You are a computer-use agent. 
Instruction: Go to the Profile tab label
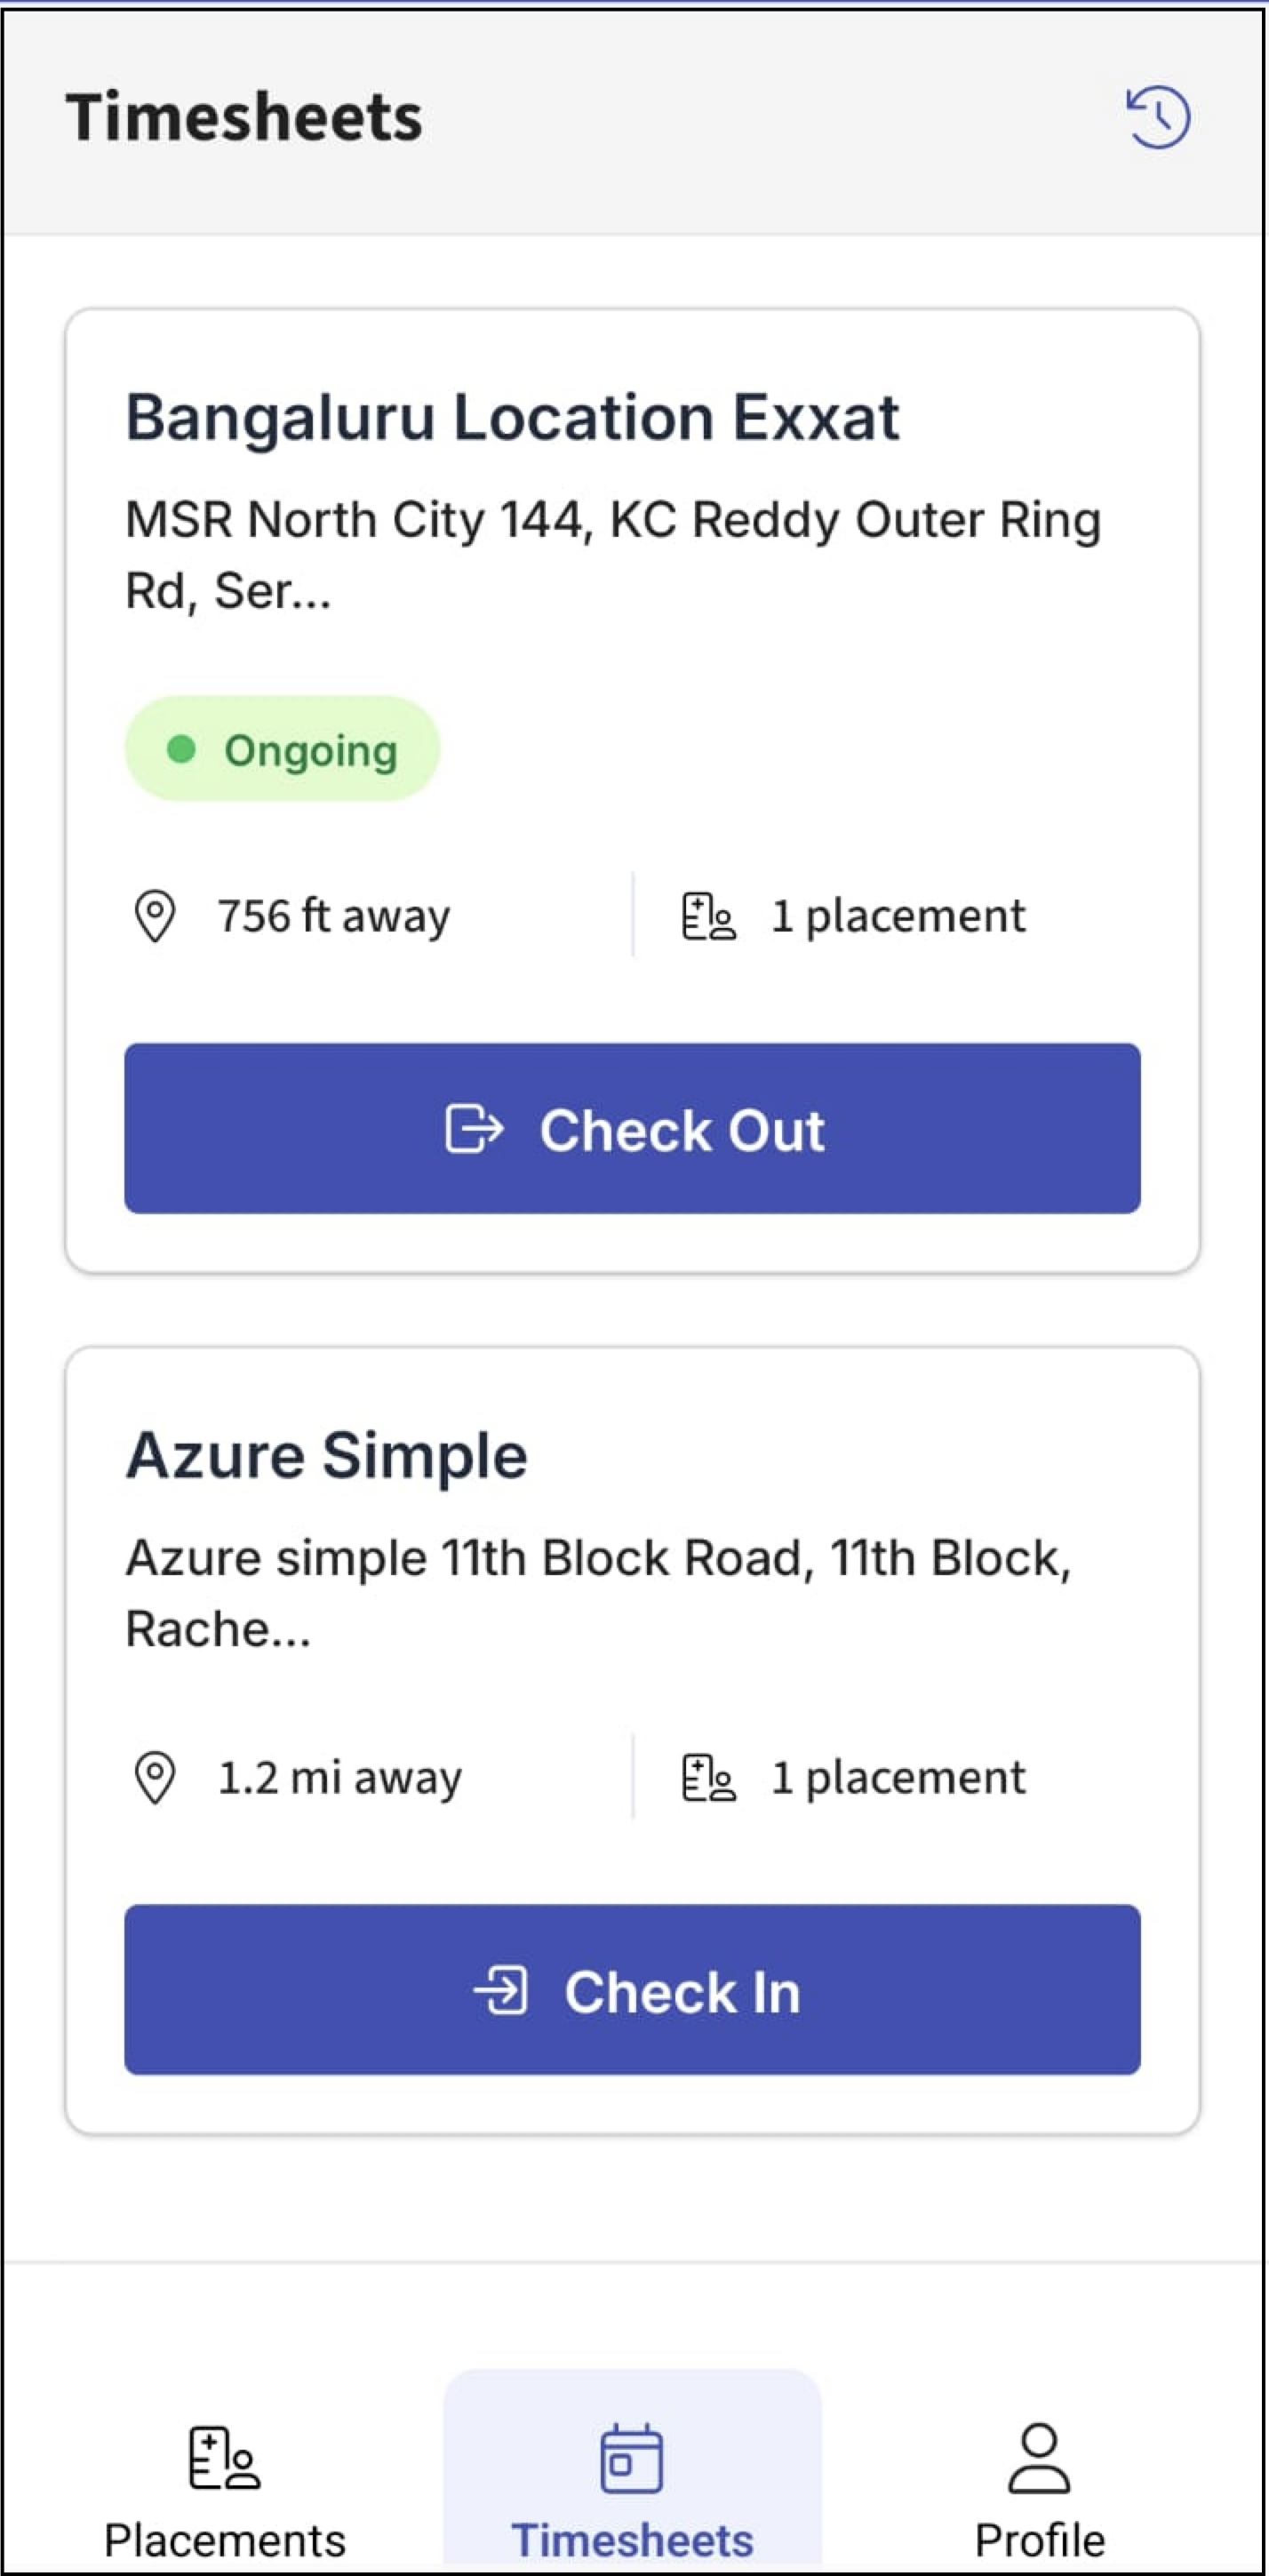click(1039, 2540)
